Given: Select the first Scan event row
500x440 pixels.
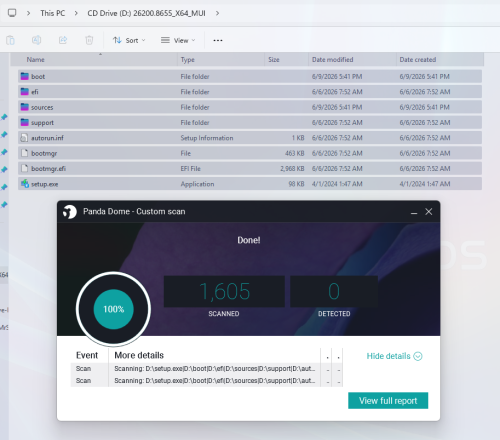Looking at the screenshot, I should (207, 369).
